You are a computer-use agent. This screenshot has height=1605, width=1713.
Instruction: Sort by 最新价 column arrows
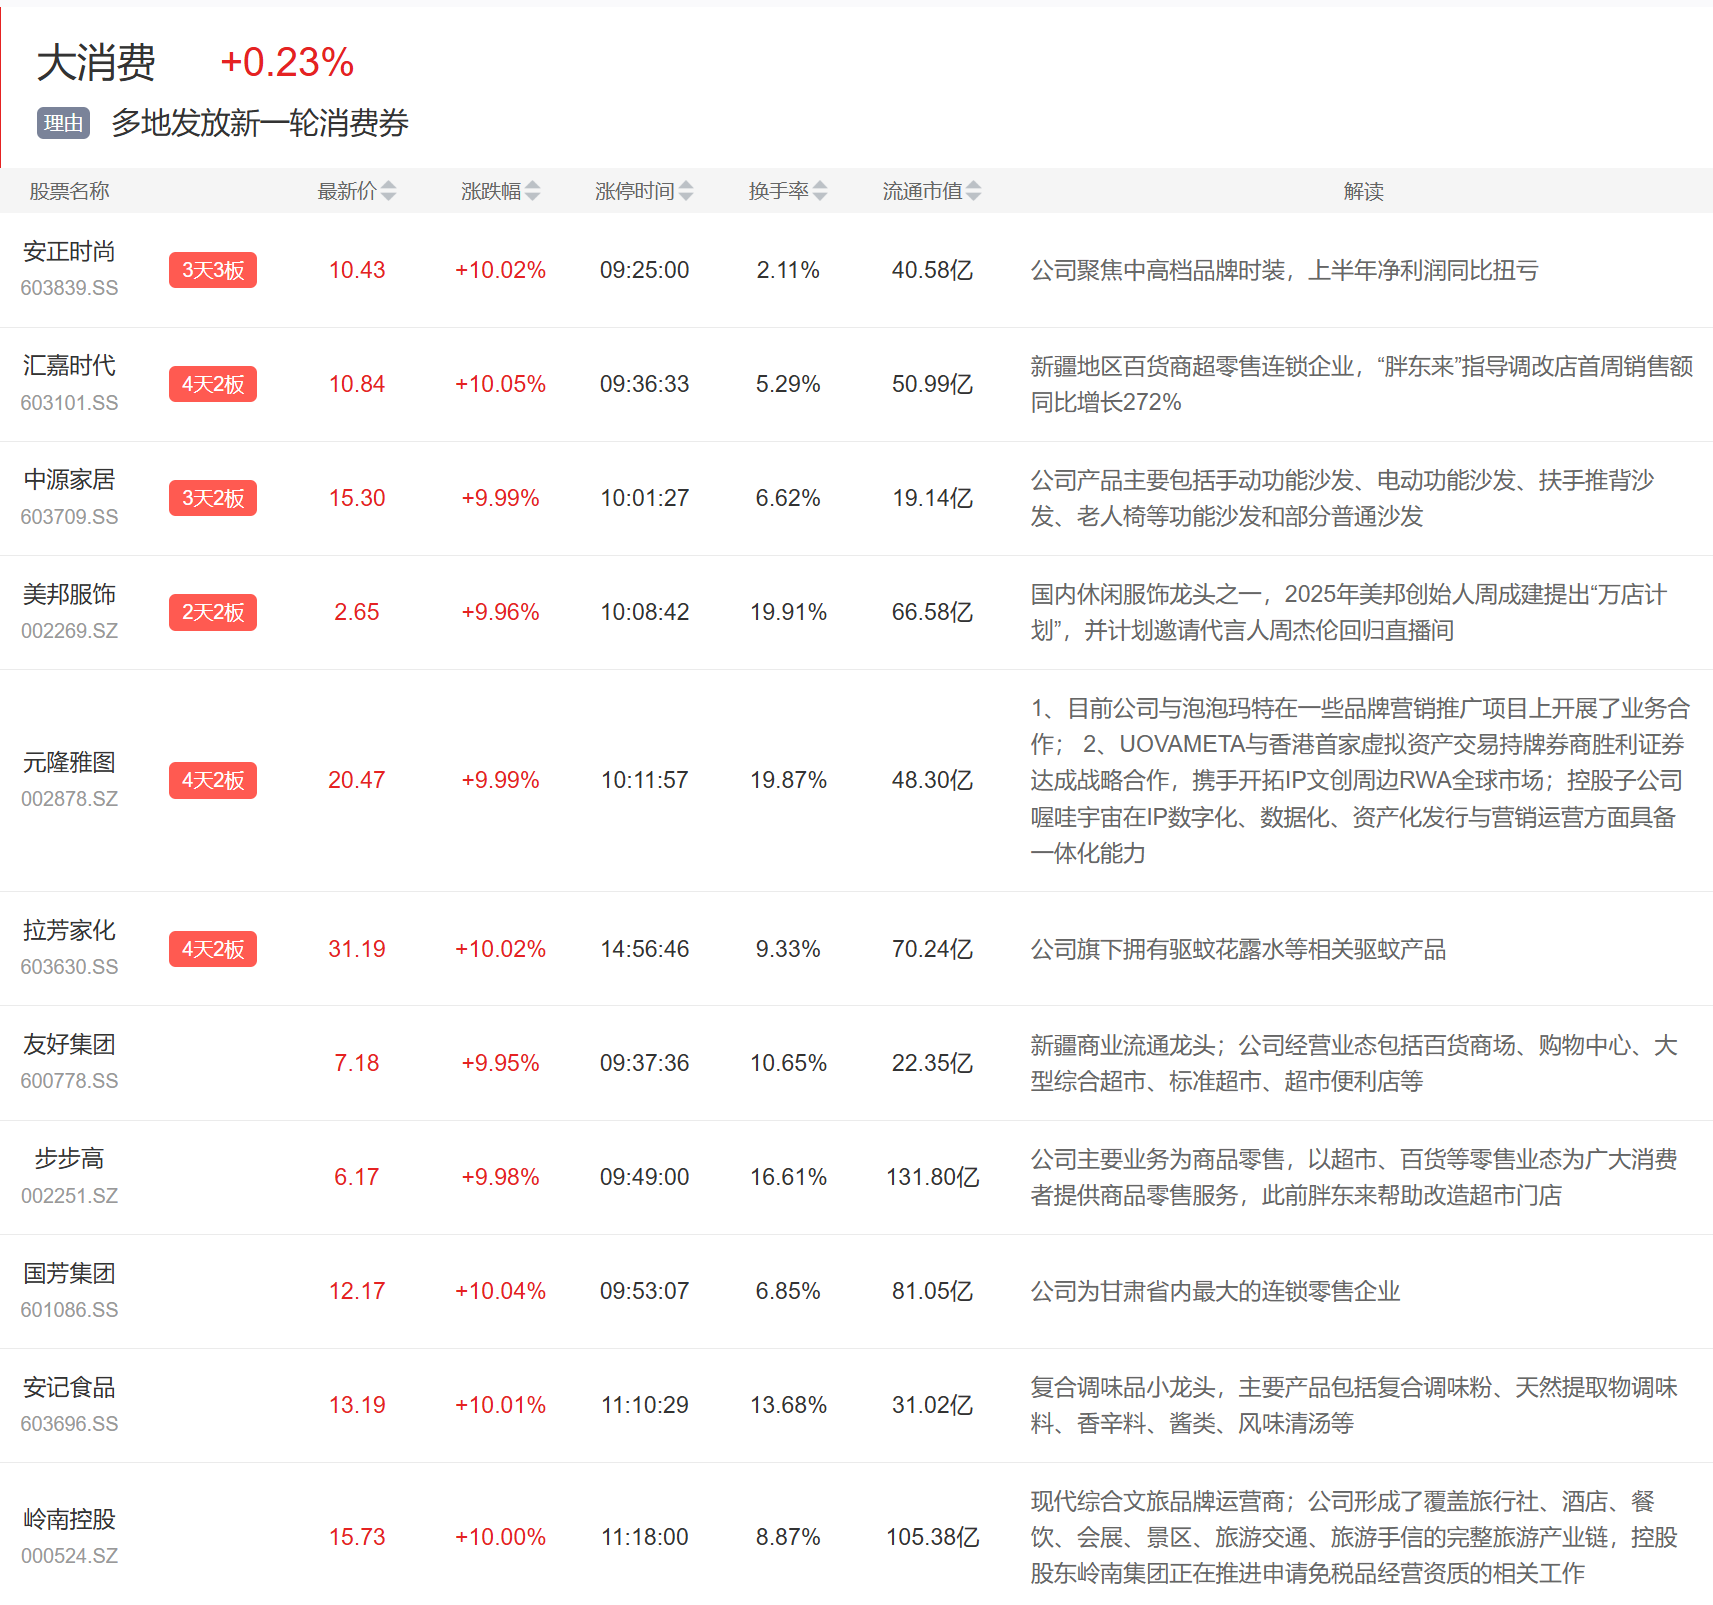click(388, 191)
